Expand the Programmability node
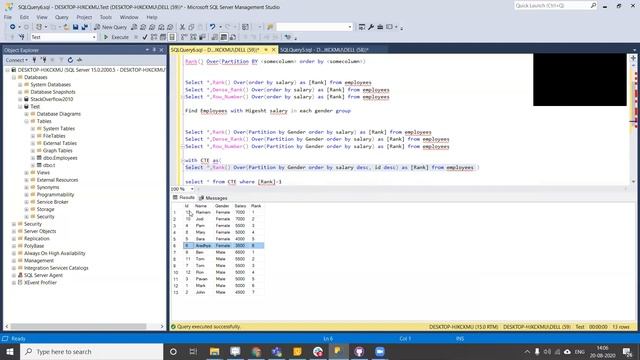This screenshot has width=640, height=360. coord(27,195)
